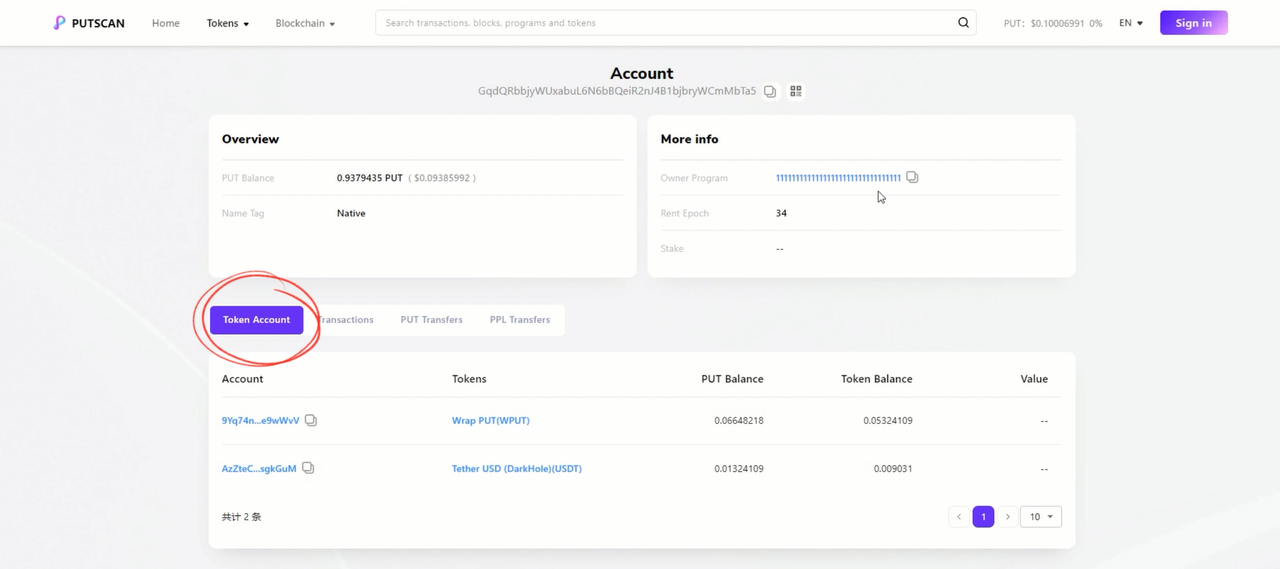This screenshot has height=569, width=1280.
Task: Change the 10 rows-per-page dropdown
Action: coord(1040,517)
